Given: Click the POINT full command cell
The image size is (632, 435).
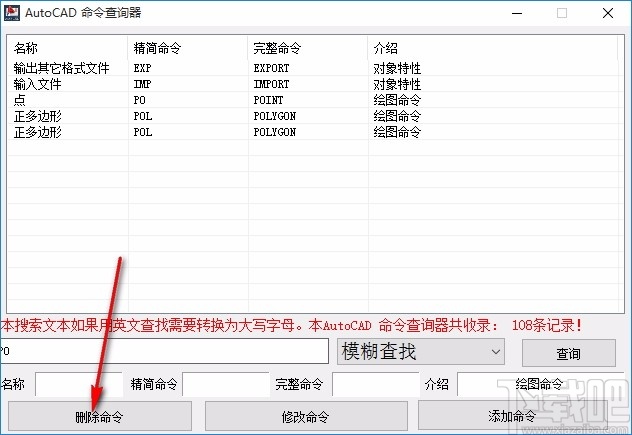Looking at the screenshot, I should pos(268,100).
